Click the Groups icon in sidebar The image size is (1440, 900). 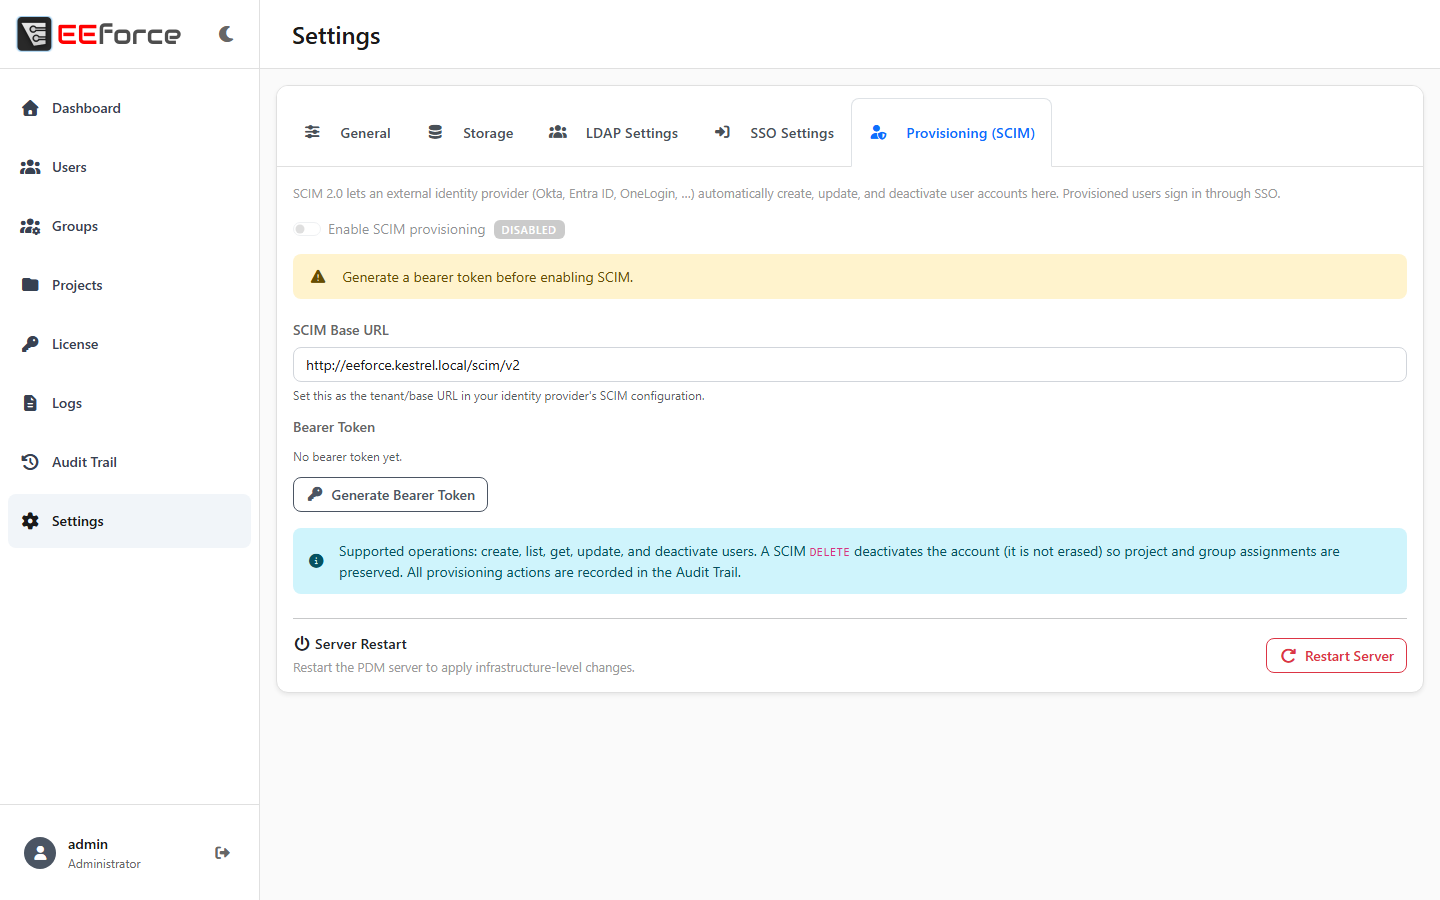click(30, 226)
